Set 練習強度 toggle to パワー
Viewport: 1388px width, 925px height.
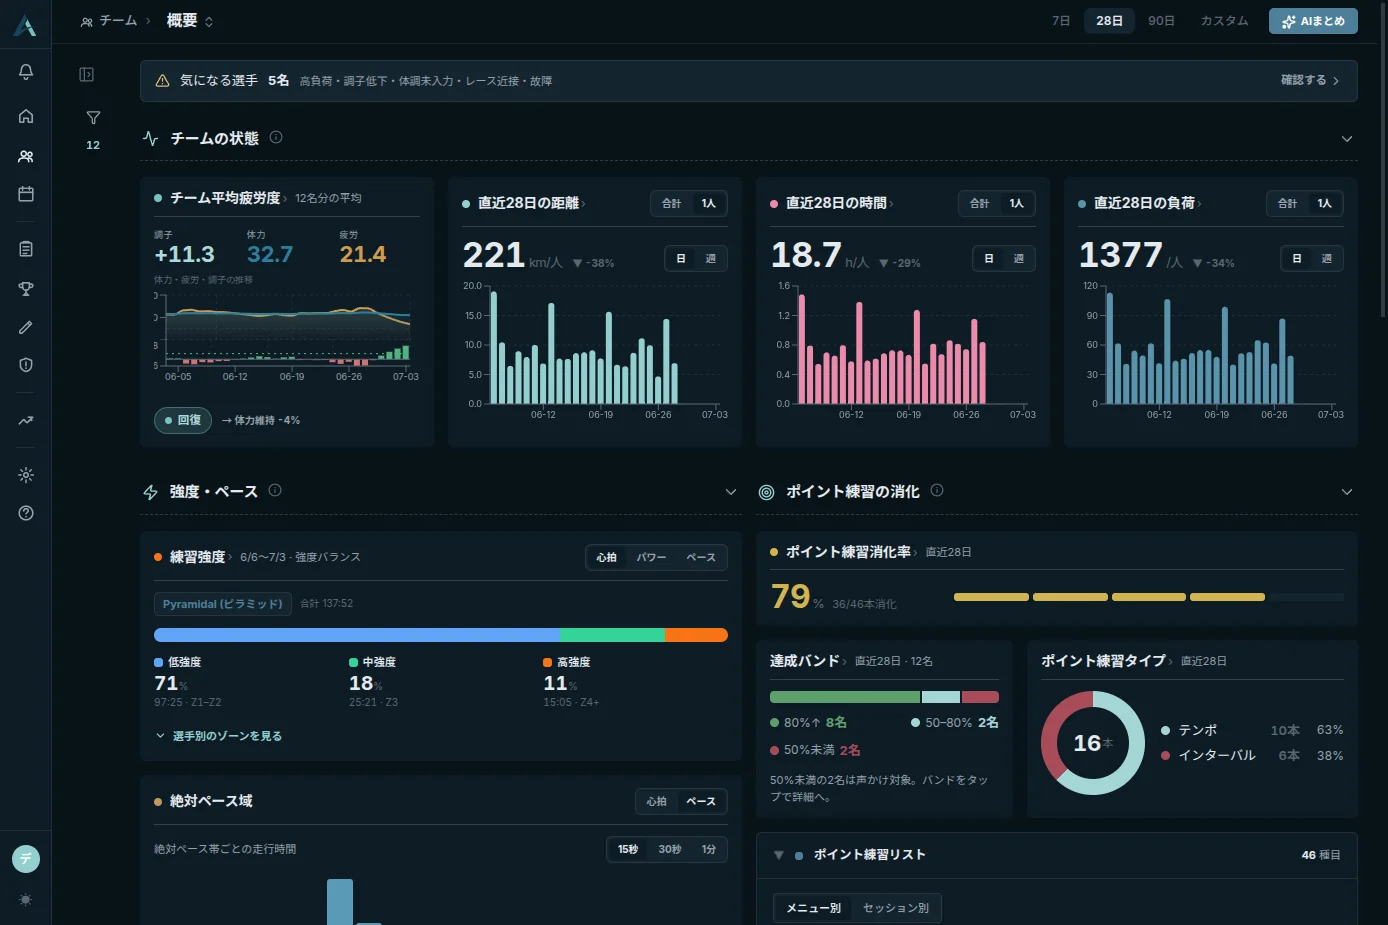point(651,557)
